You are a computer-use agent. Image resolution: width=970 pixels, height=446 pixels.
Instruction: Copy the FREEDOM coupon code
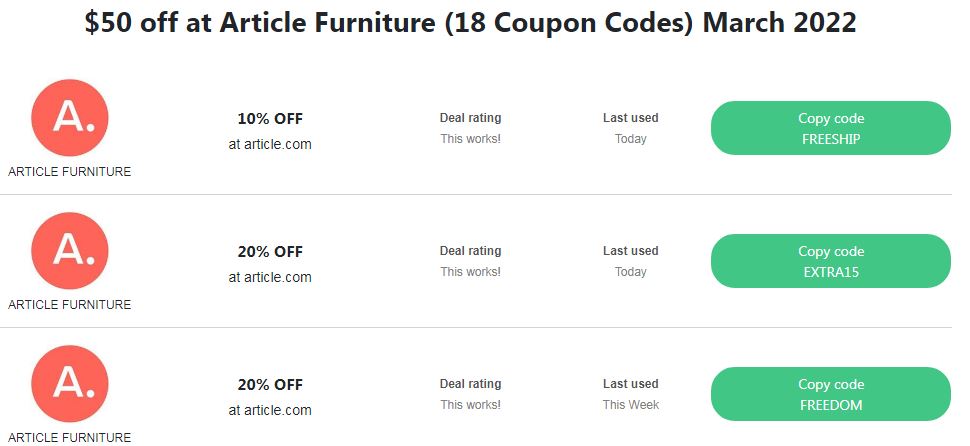[x=830, y=394]
